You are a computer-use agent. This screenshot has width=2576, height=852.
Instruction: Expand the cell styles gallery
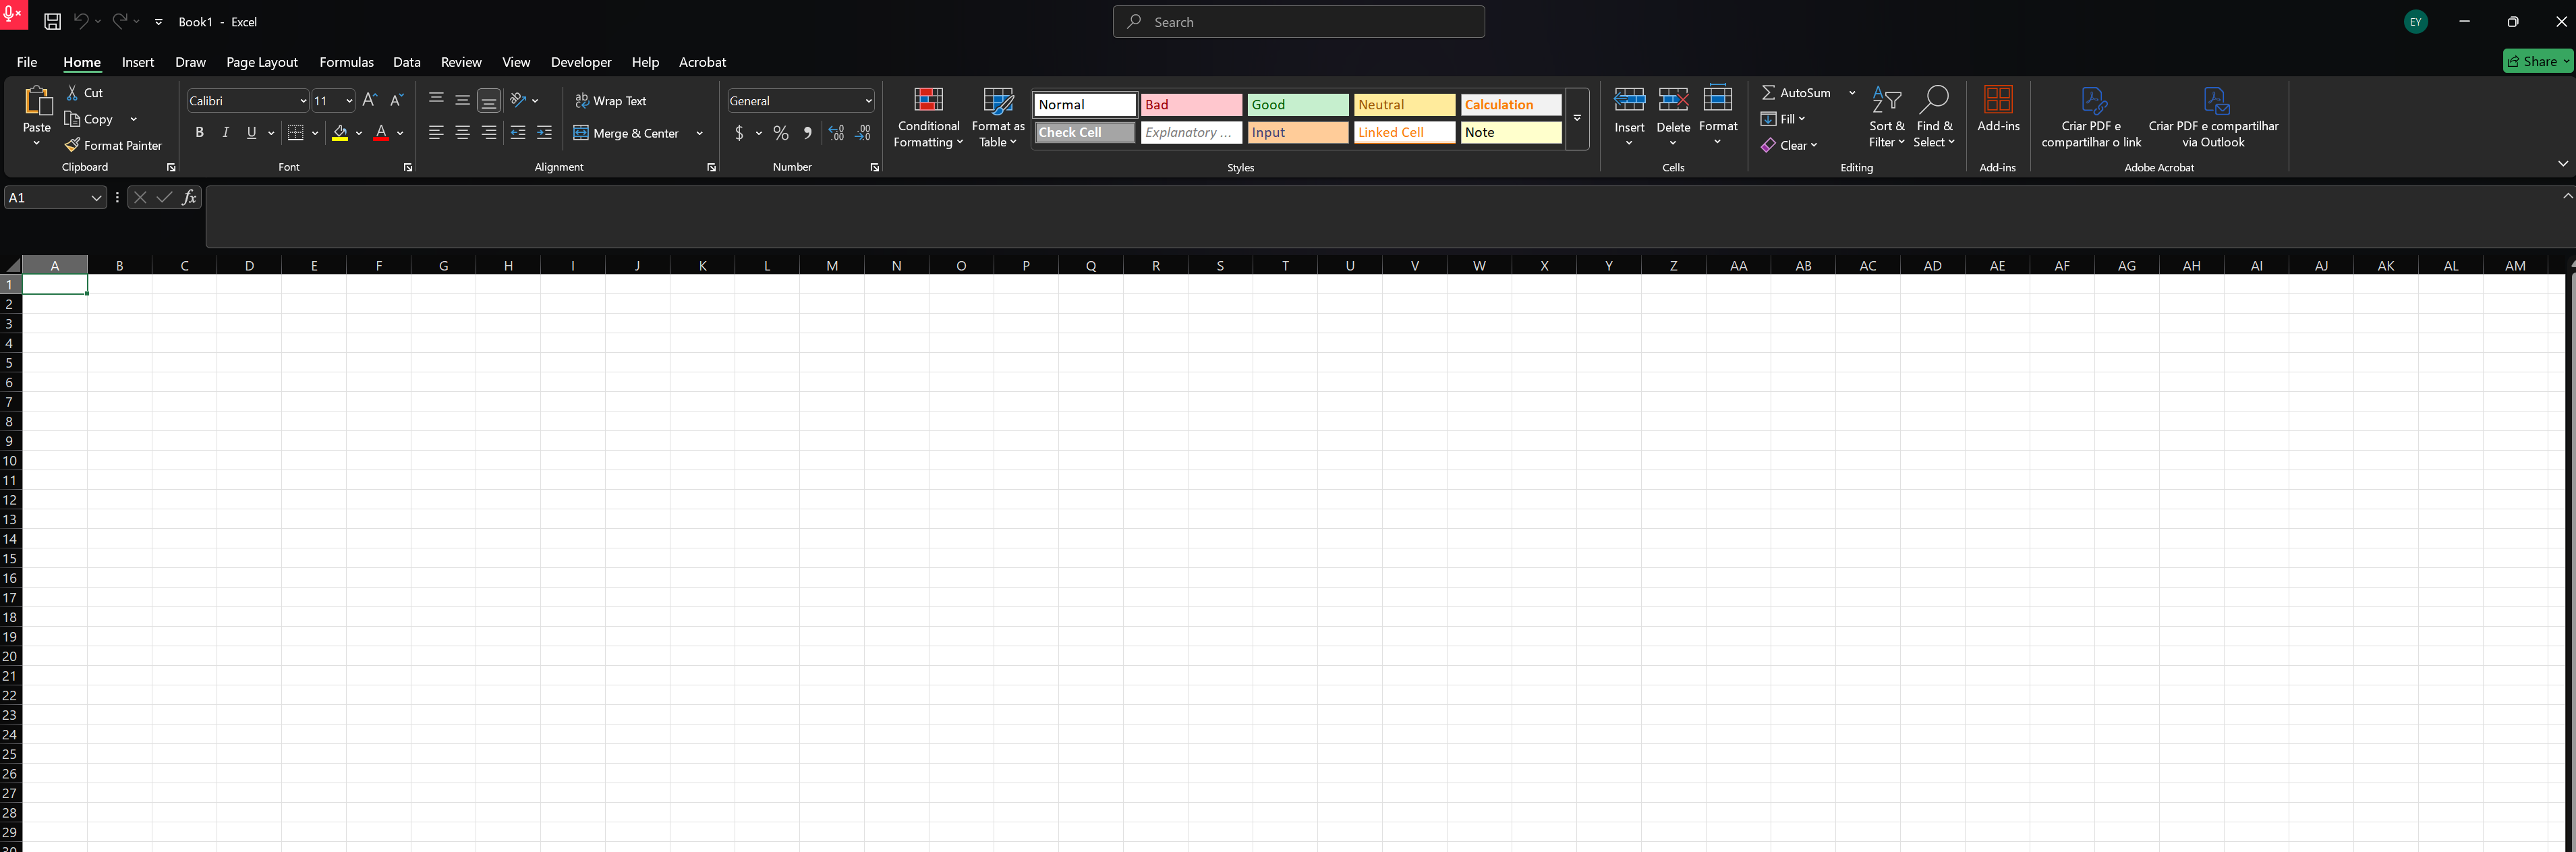[x=1577, y=118]
